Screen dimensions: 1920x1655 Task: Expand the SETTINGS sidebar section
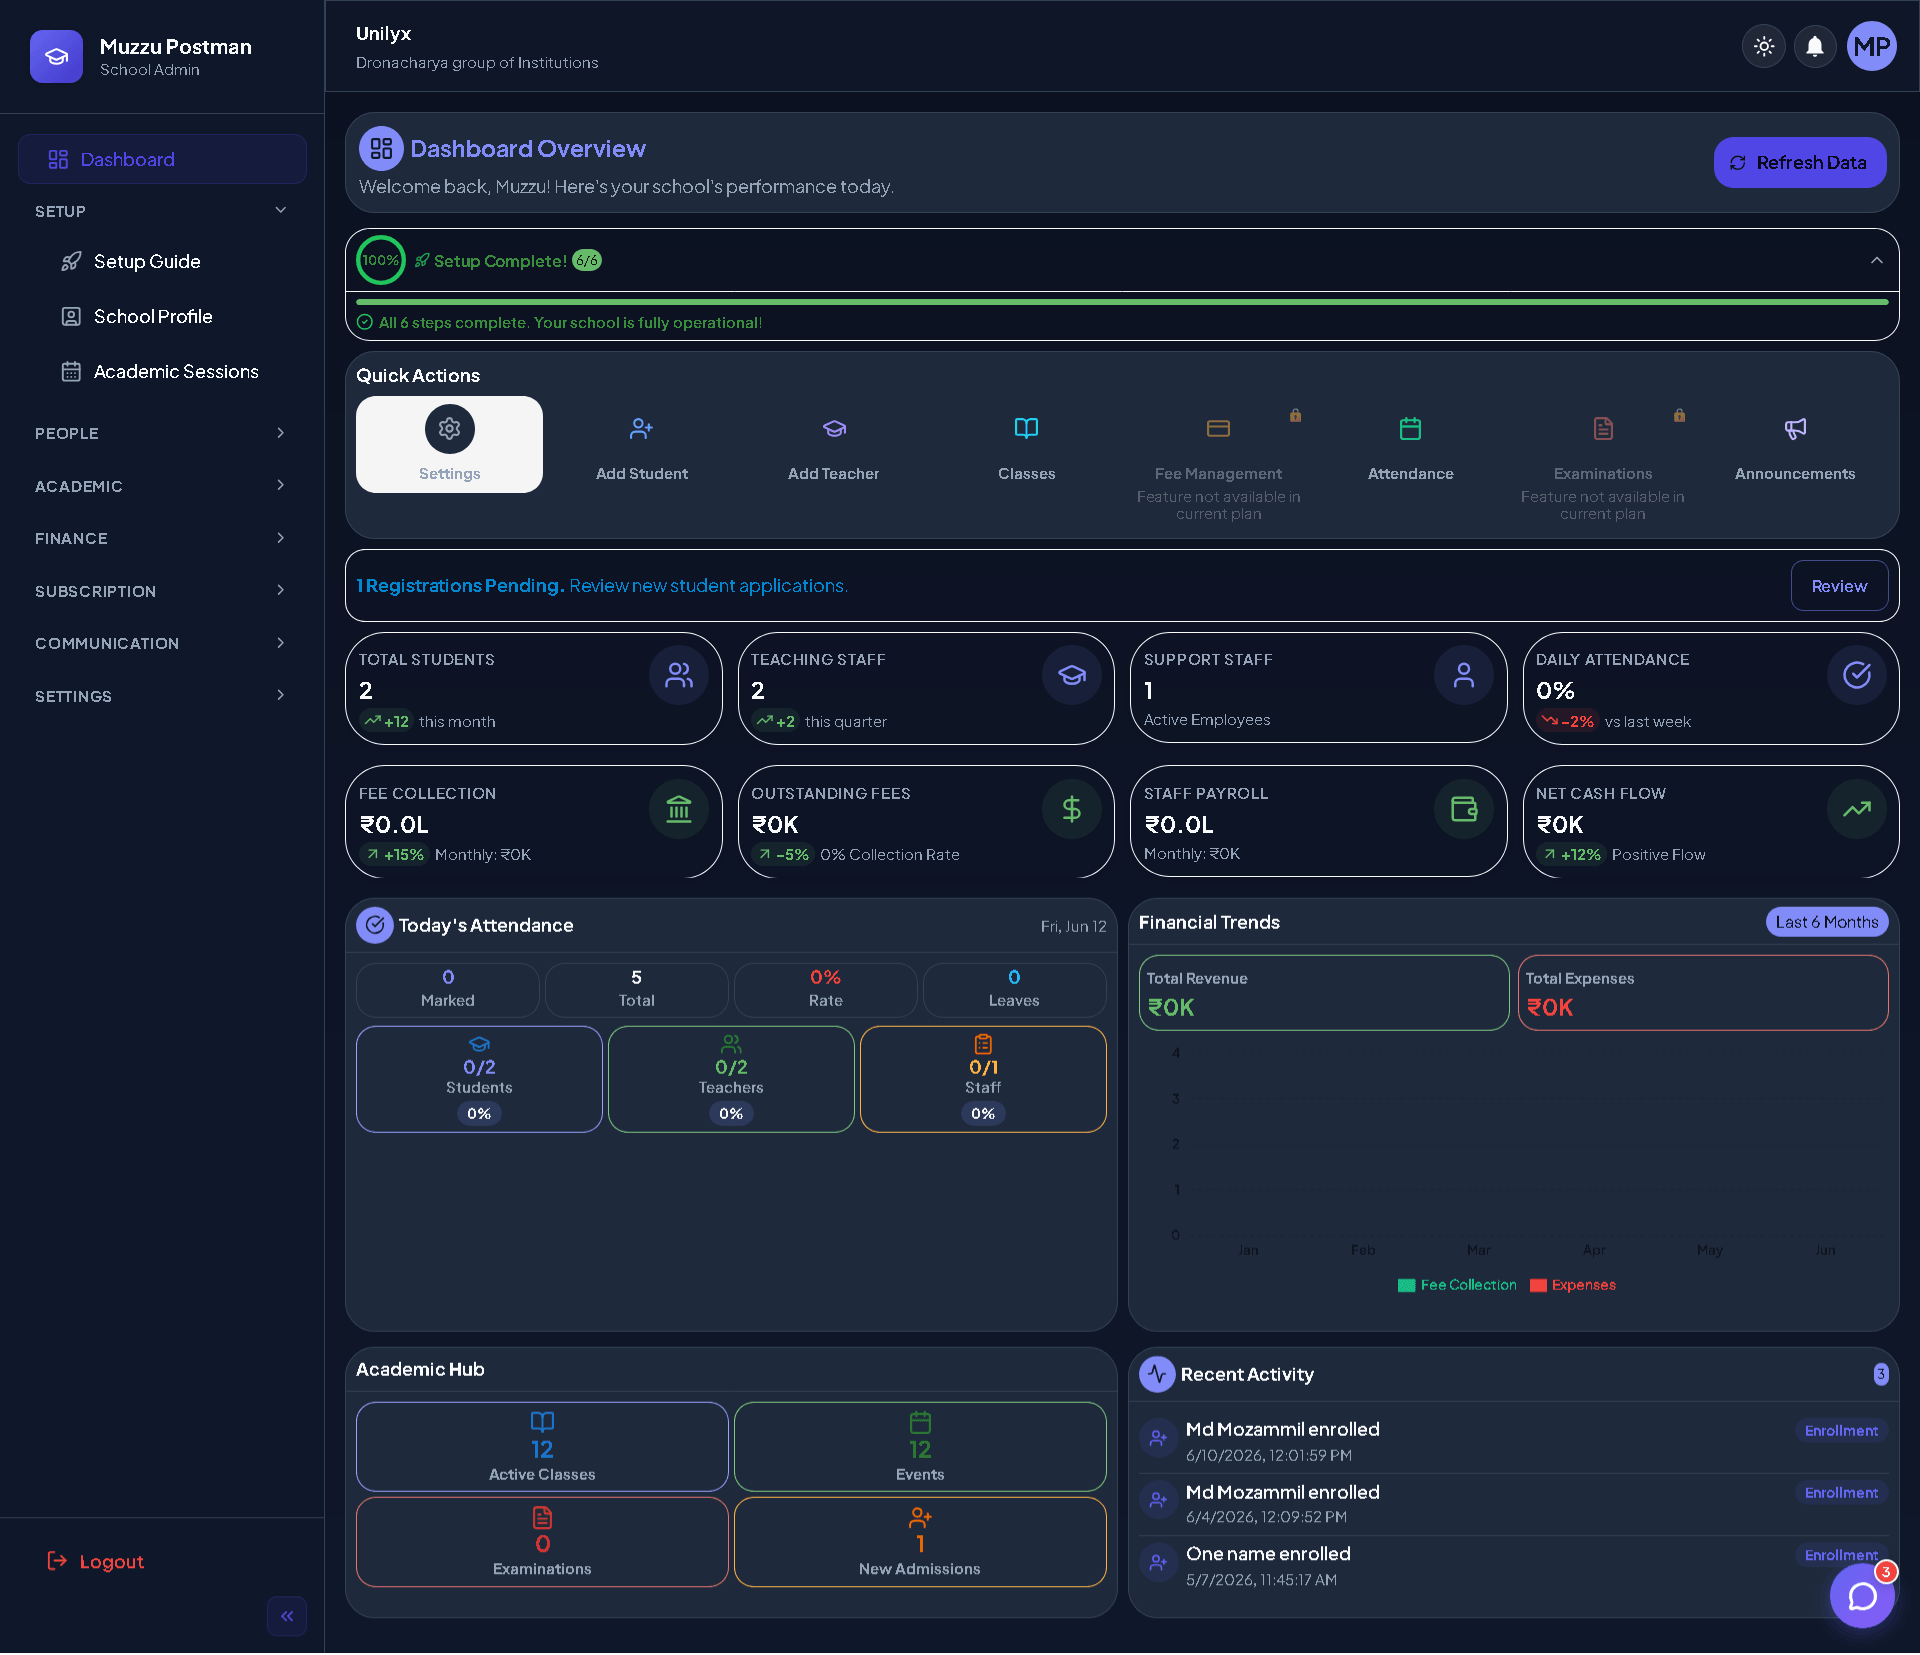click(162, 696)
